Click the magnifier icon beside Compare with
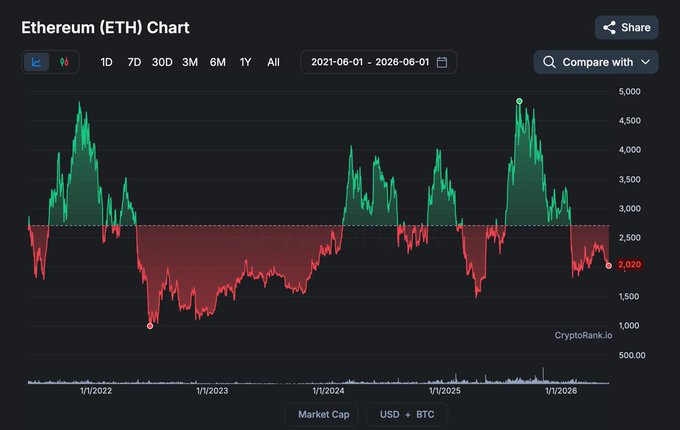This screenshot has width=680, height=430. click(x=549, y=62)
